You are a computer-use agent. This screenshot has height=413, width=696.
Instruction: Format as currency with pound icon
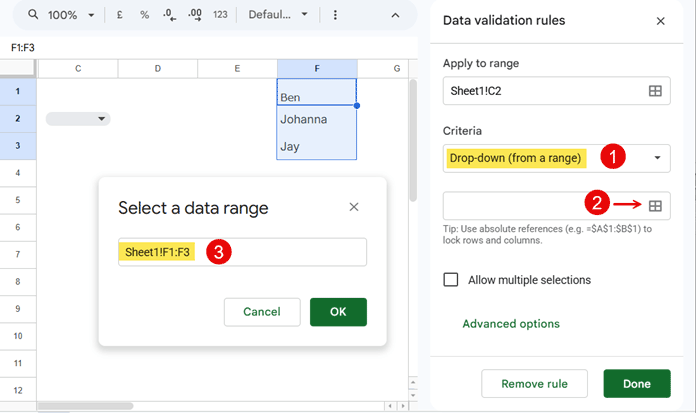point(119,15)
